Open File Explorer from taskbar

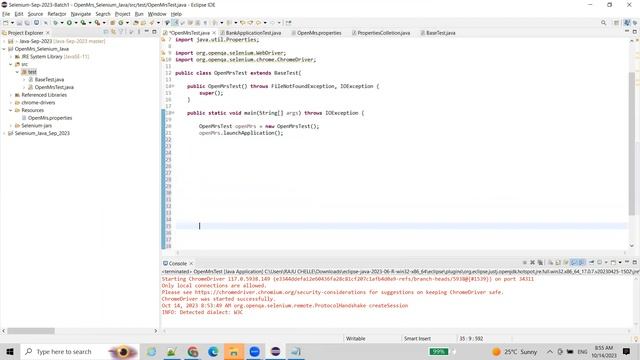[x=234, y=351]
